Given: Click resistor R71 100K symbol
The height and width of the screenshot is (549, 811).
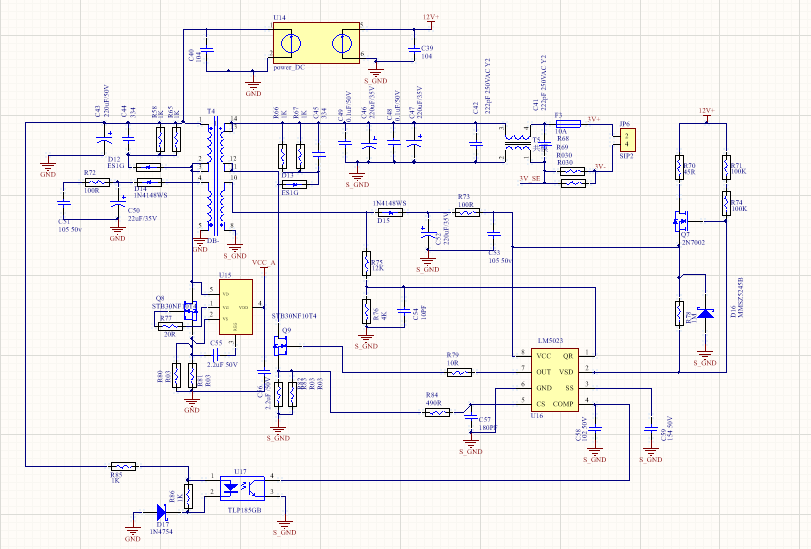Looking at the screenshot, I should pos(727,167).
